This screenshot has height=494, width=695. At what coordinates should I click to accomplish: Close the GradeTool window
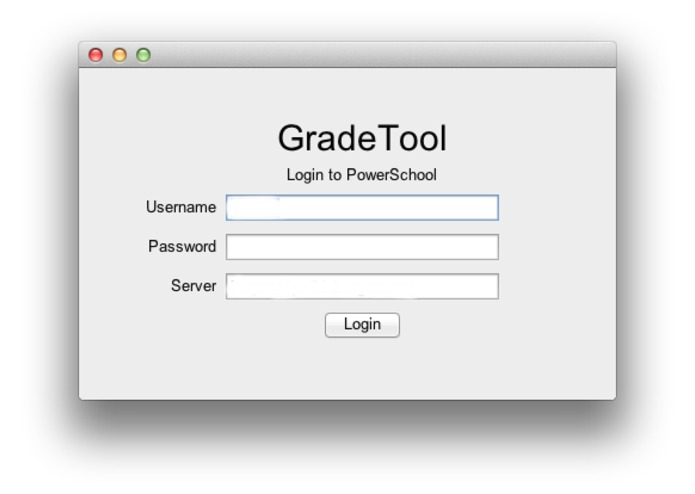click(x=96, y=55)
